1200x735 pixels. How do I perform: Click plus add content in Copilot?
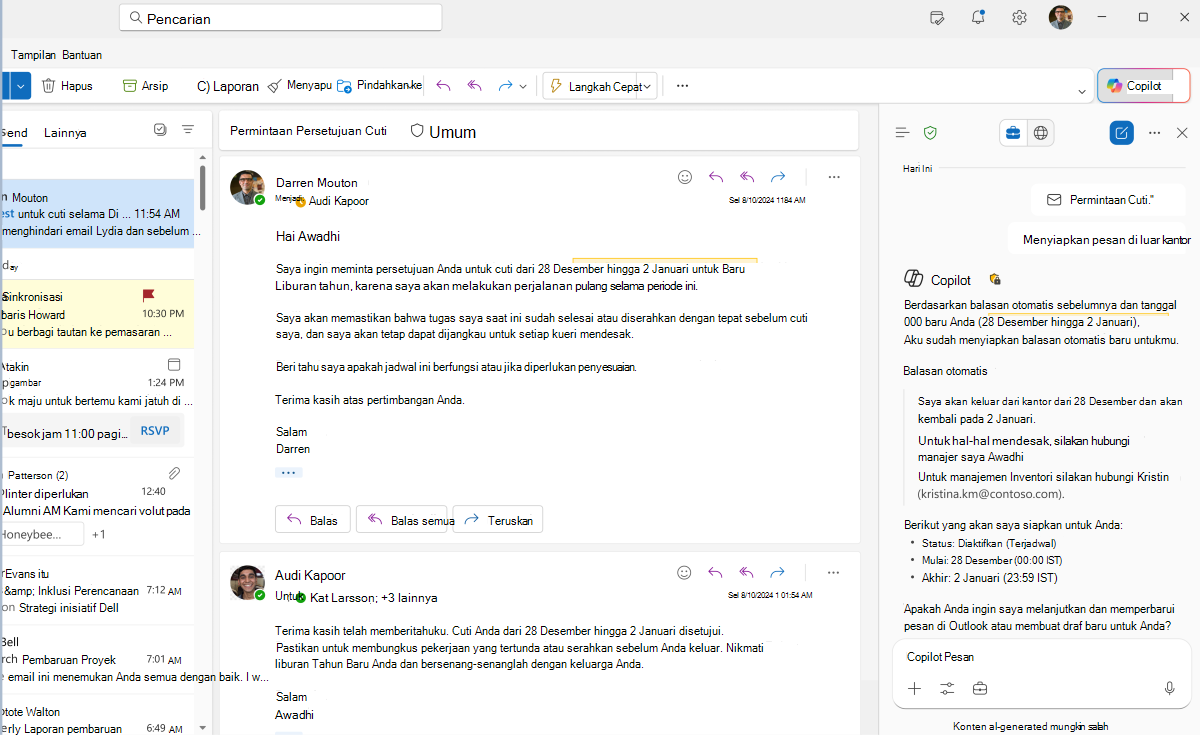pyautogui.click(x=914, y=688)
